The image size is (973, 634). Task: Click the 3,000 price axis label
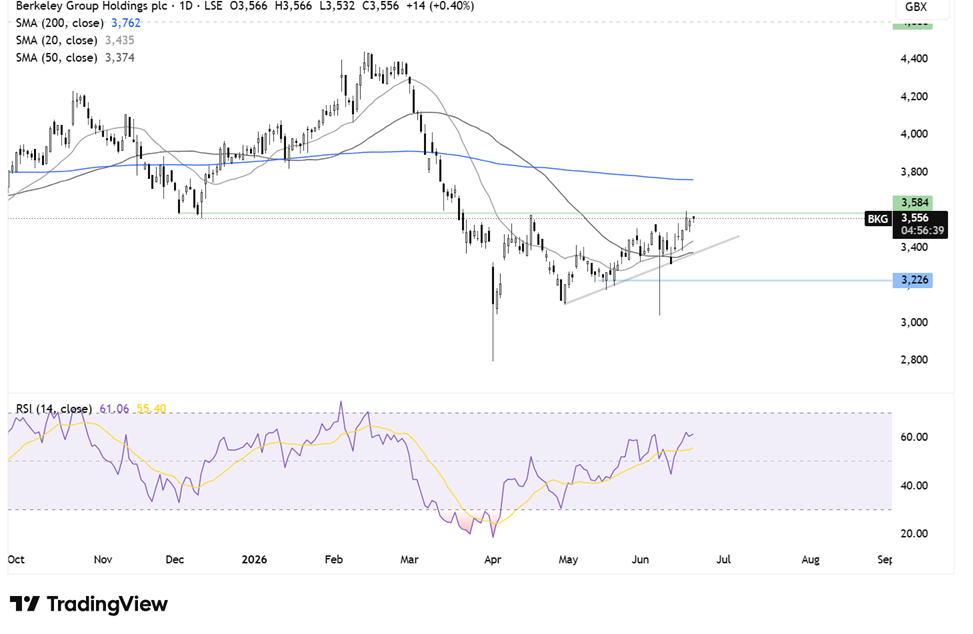point(915,323)
